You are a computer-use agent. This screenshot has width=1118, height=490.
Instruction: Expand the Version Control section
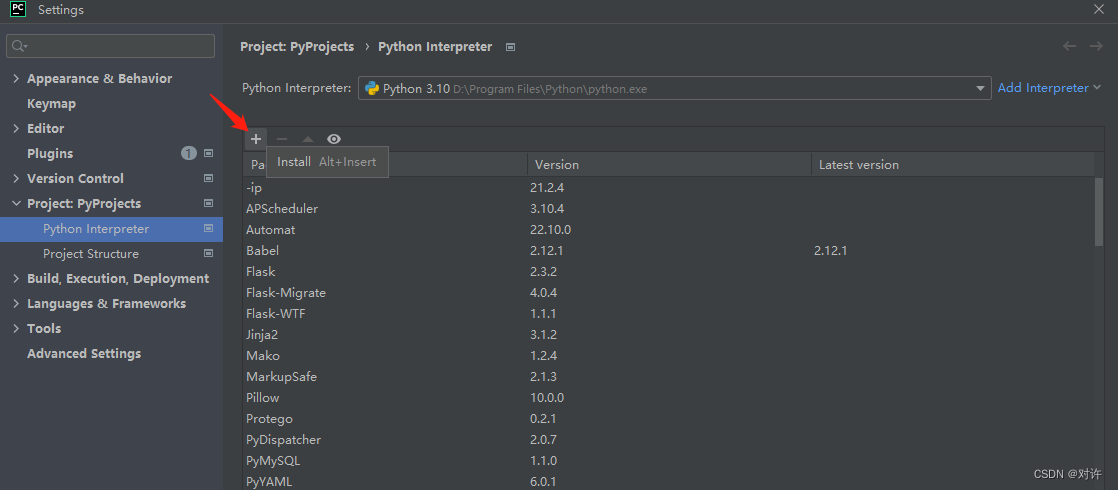pyautogui.click(x=16, y=178)
